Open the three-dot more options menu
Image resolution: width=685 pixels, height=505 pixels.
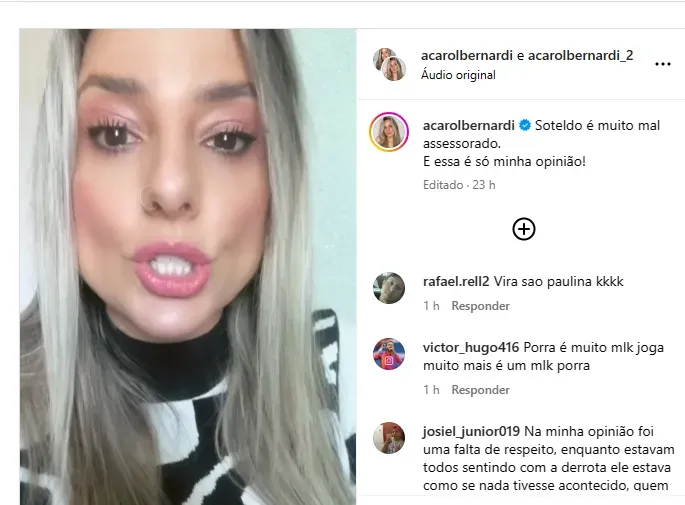[662, 64]
